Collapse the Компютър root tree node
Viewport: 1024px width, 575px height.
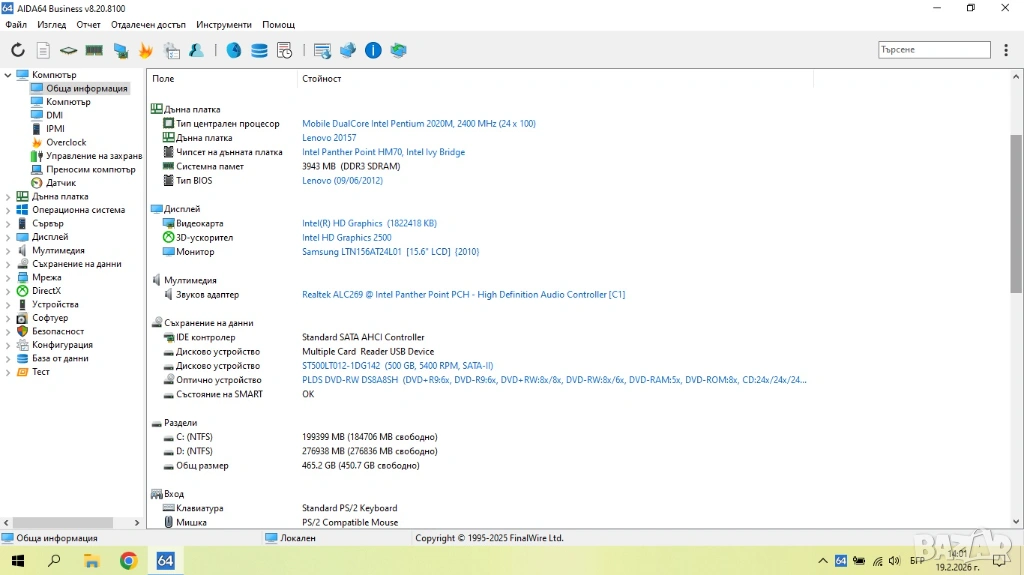8,75
